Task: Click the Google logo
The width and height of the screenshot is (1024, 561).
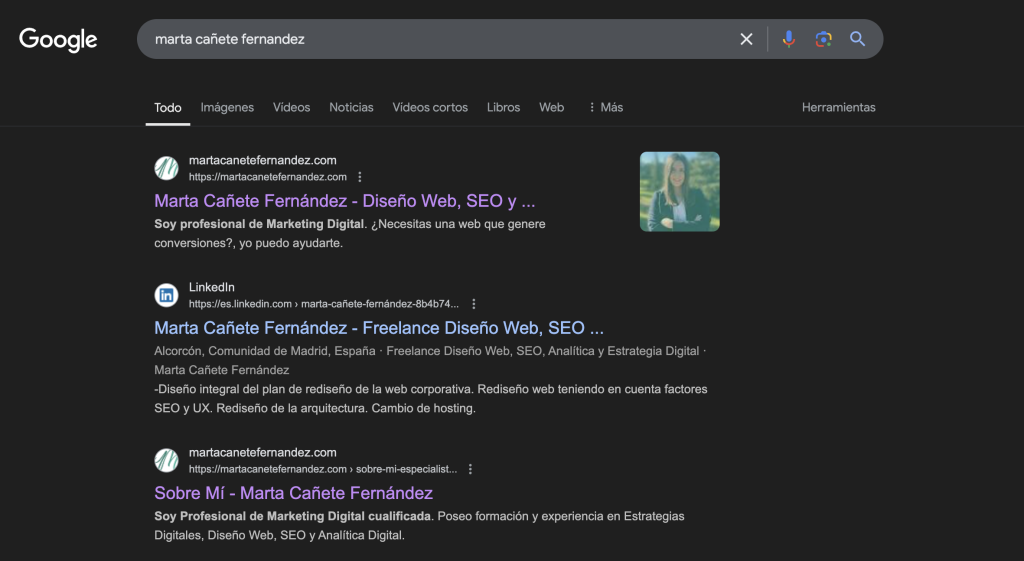Action: tap(58, 40)
